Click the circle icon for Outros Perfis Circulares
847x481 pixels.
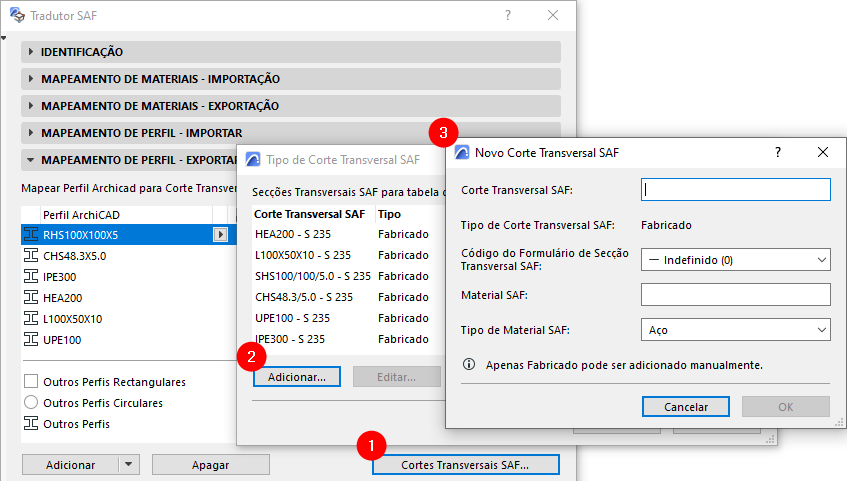[31, 403]
